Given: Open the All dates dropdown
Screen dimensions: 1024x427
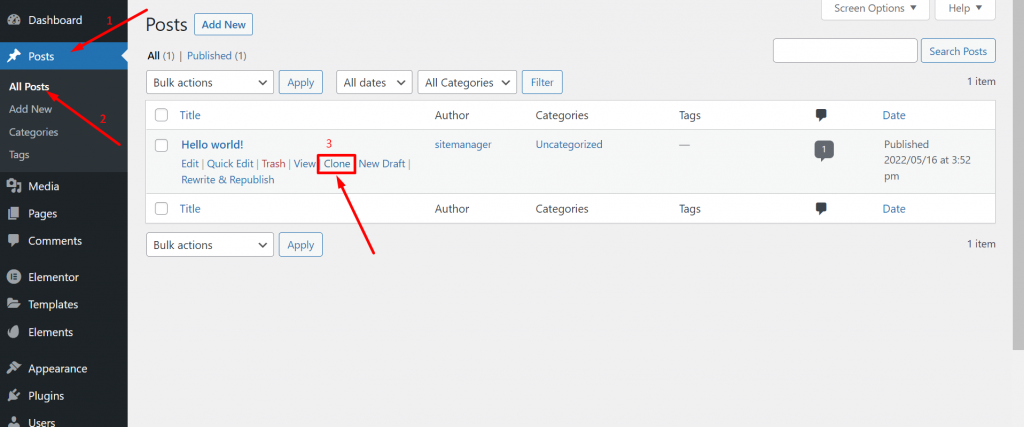Looking at the screenshot, I should pos(374,83).
